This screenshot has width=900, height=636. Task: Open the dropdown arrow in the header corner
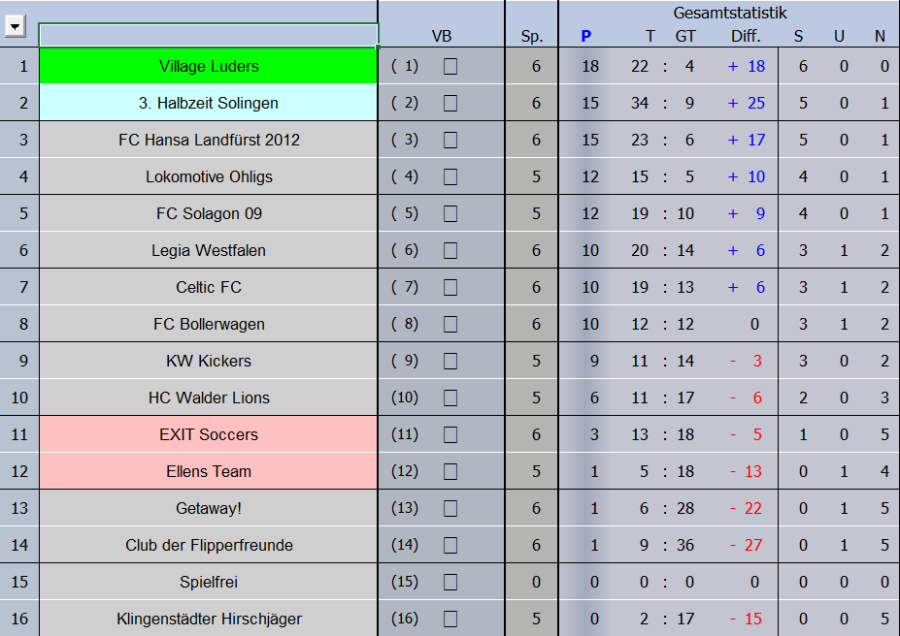click(15, 28)
